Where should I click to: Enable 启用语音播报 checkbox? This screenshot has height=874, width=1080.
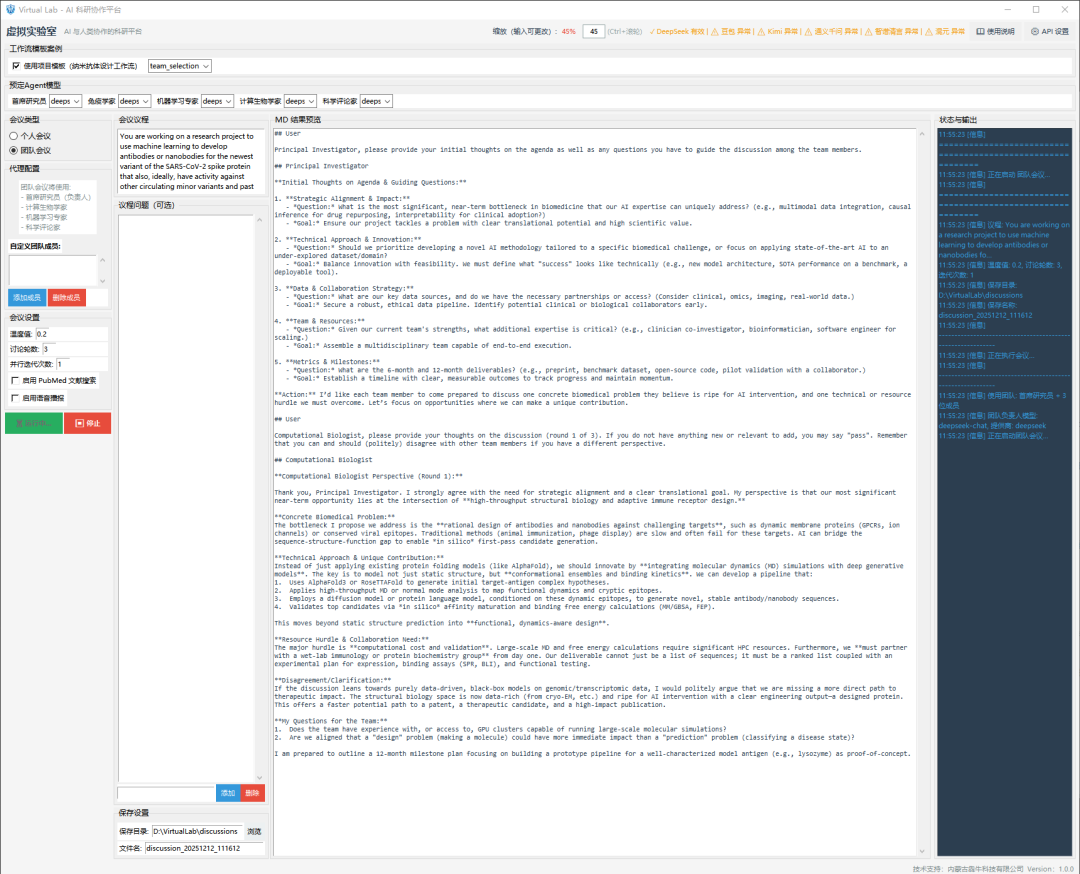coord(15,398)
